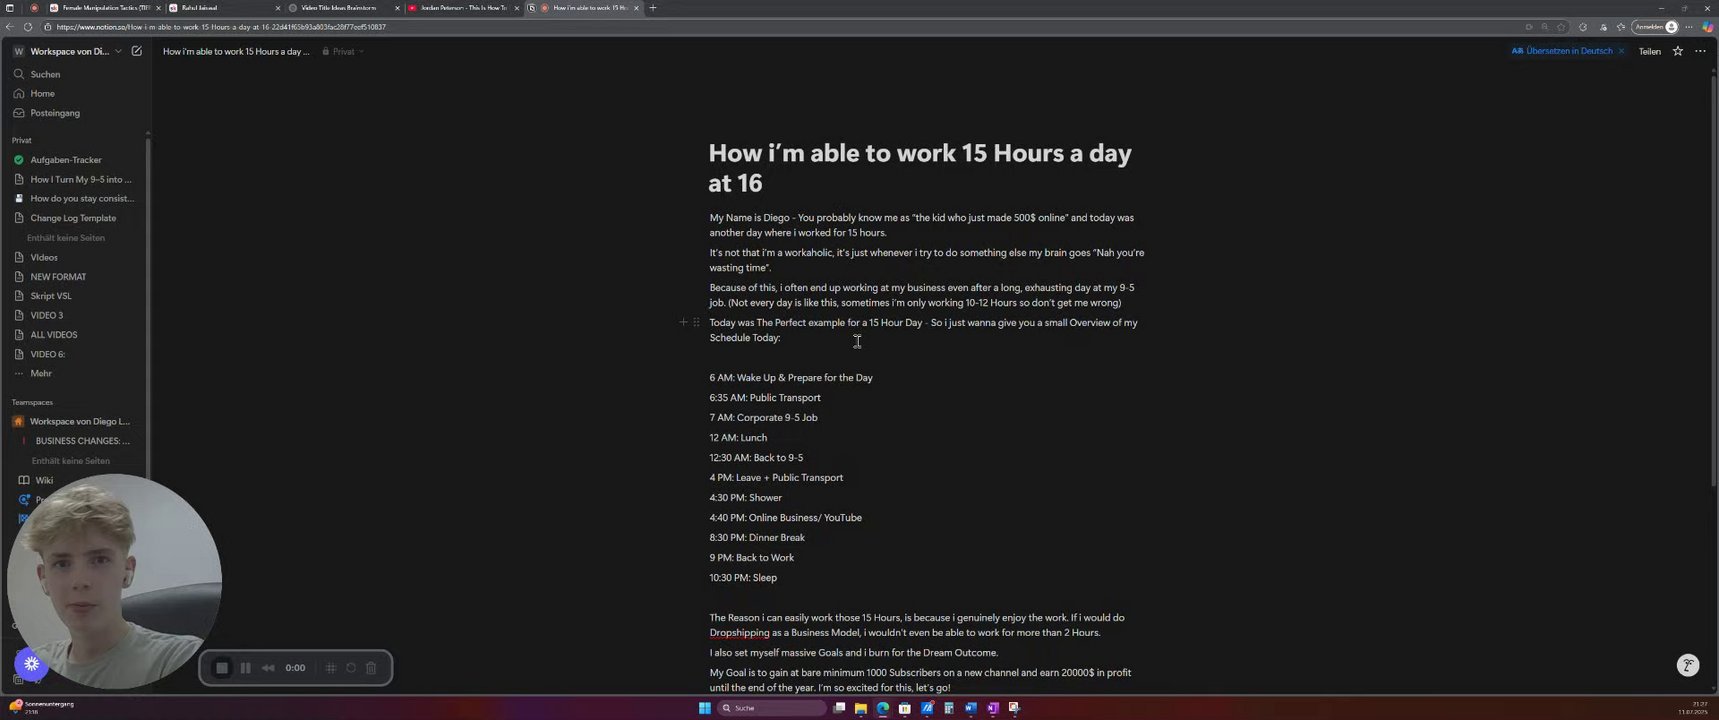Open Microsoft Edge from the taskbar
The height and width of the screenshot is (720, 1719).
pos(883,708)
